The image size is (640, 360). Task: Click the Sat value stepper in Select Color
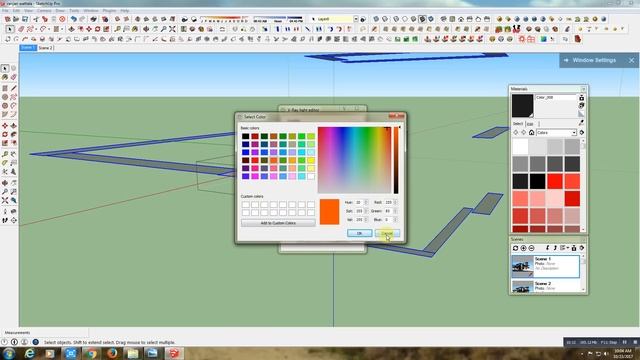pos(366,211)
